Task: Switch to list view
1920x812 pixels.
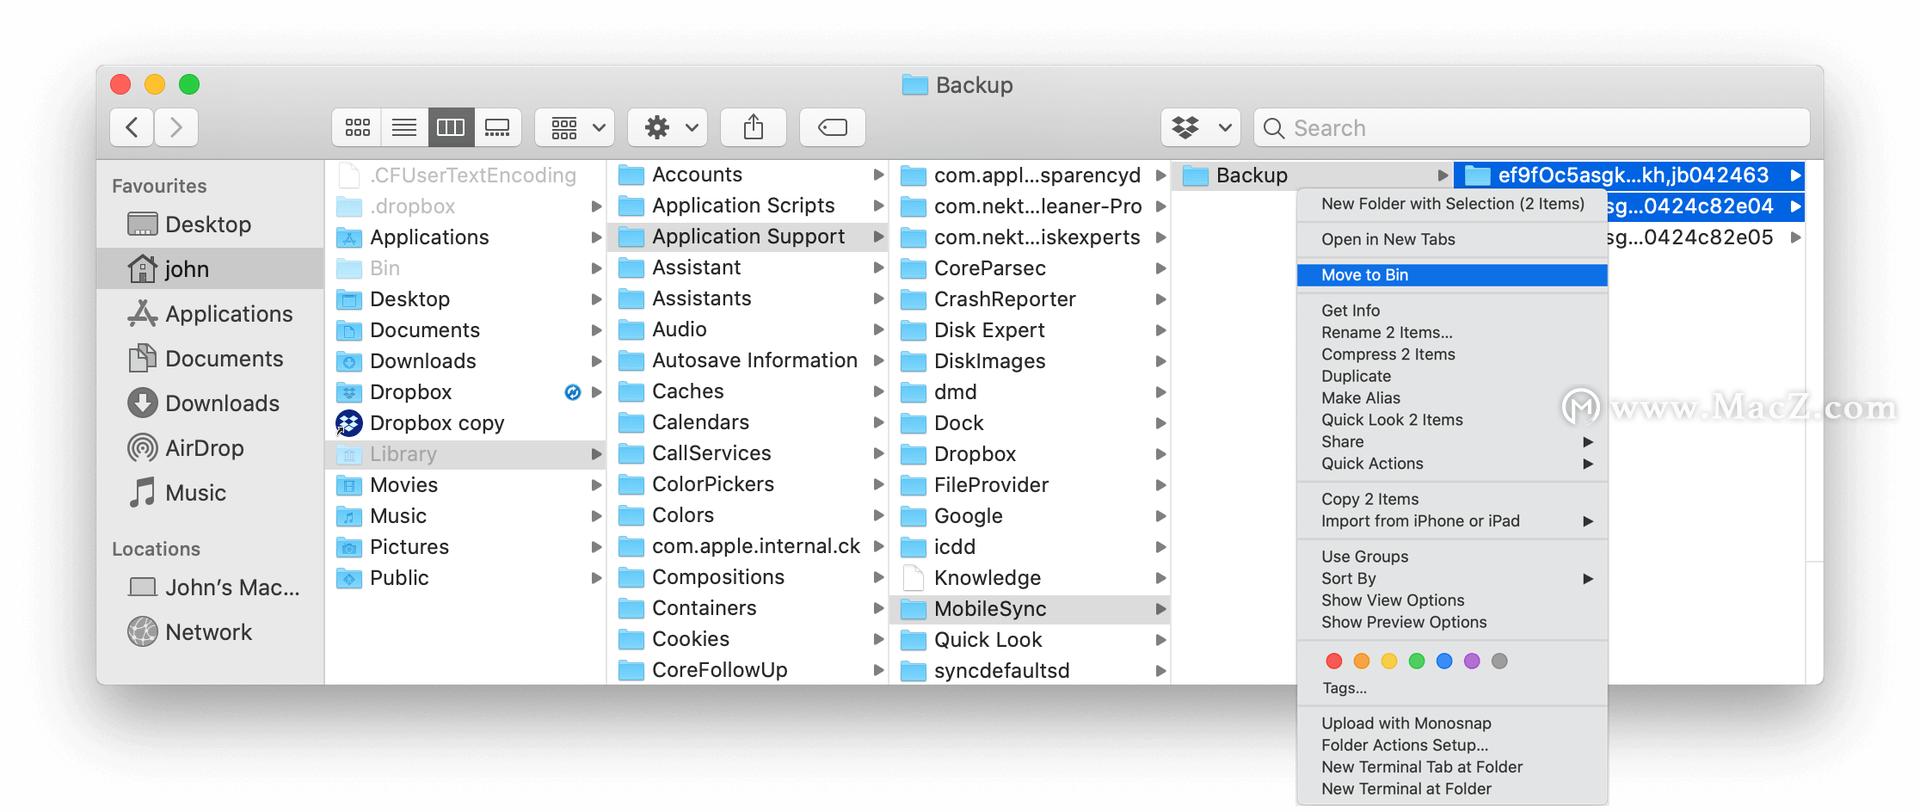Action: pyautogui.click(x=404, y=127)
